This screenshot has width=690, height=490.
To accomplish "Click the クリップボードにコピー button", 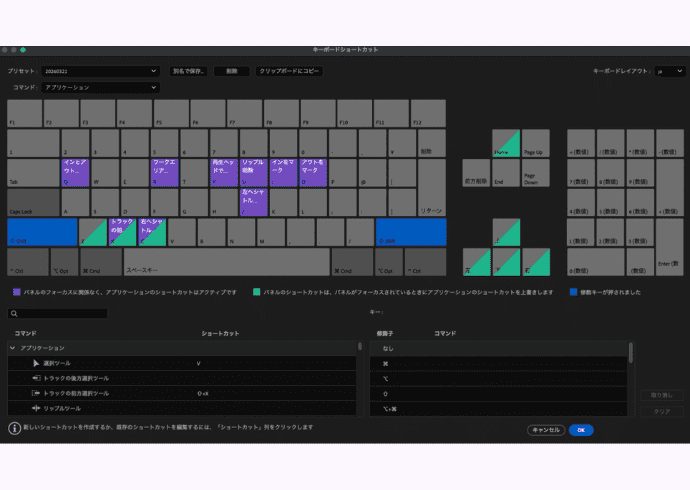I will (x=289, y=71).
